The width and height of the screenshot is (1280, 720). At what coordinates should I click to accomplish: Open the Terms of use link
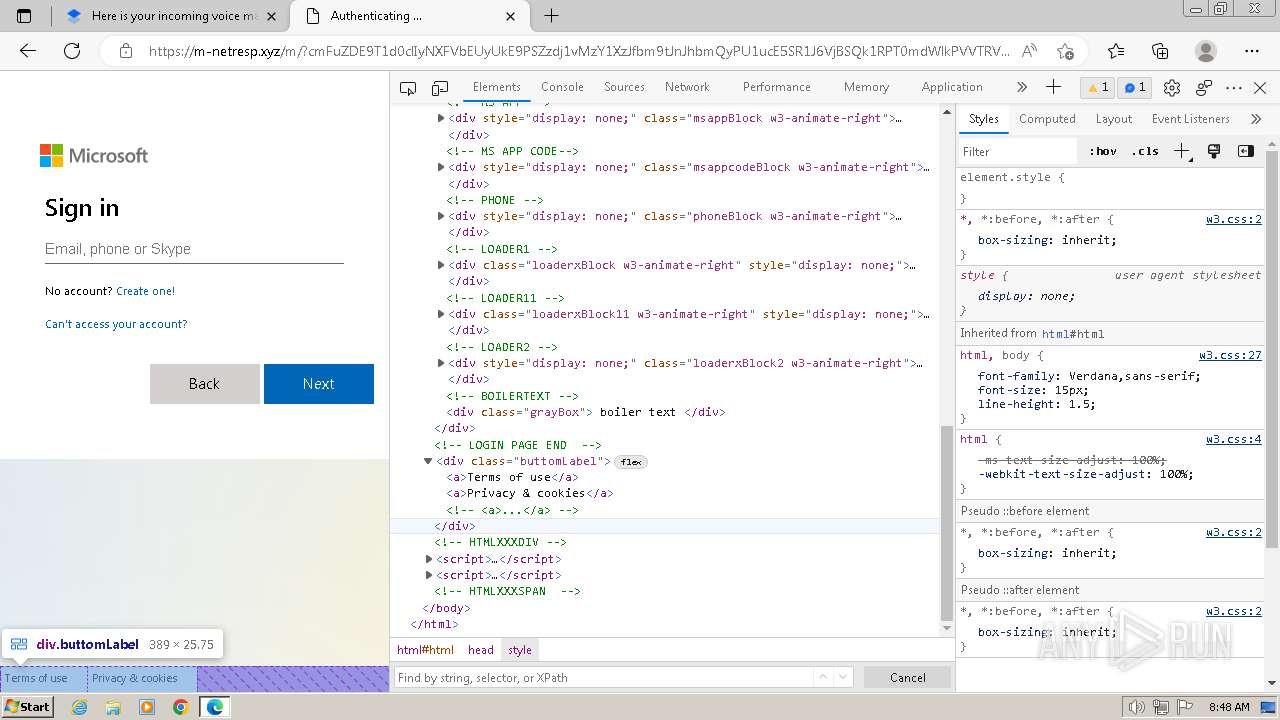pyautogui.click(x=36, y=678)
